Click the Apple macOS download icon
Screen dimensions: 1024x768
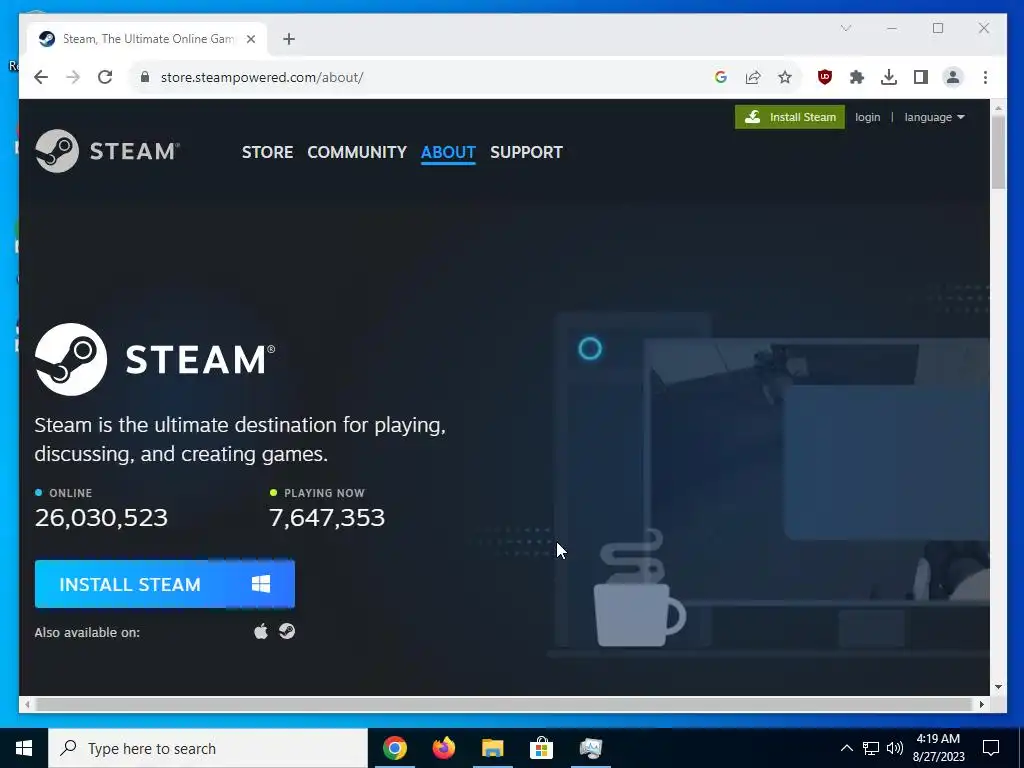click(x=261, y=632)
